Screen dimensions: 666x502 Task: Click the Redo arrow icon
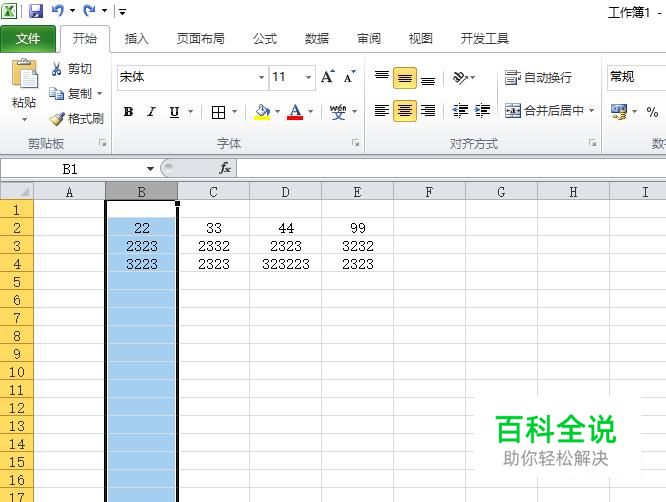point(89,11)
